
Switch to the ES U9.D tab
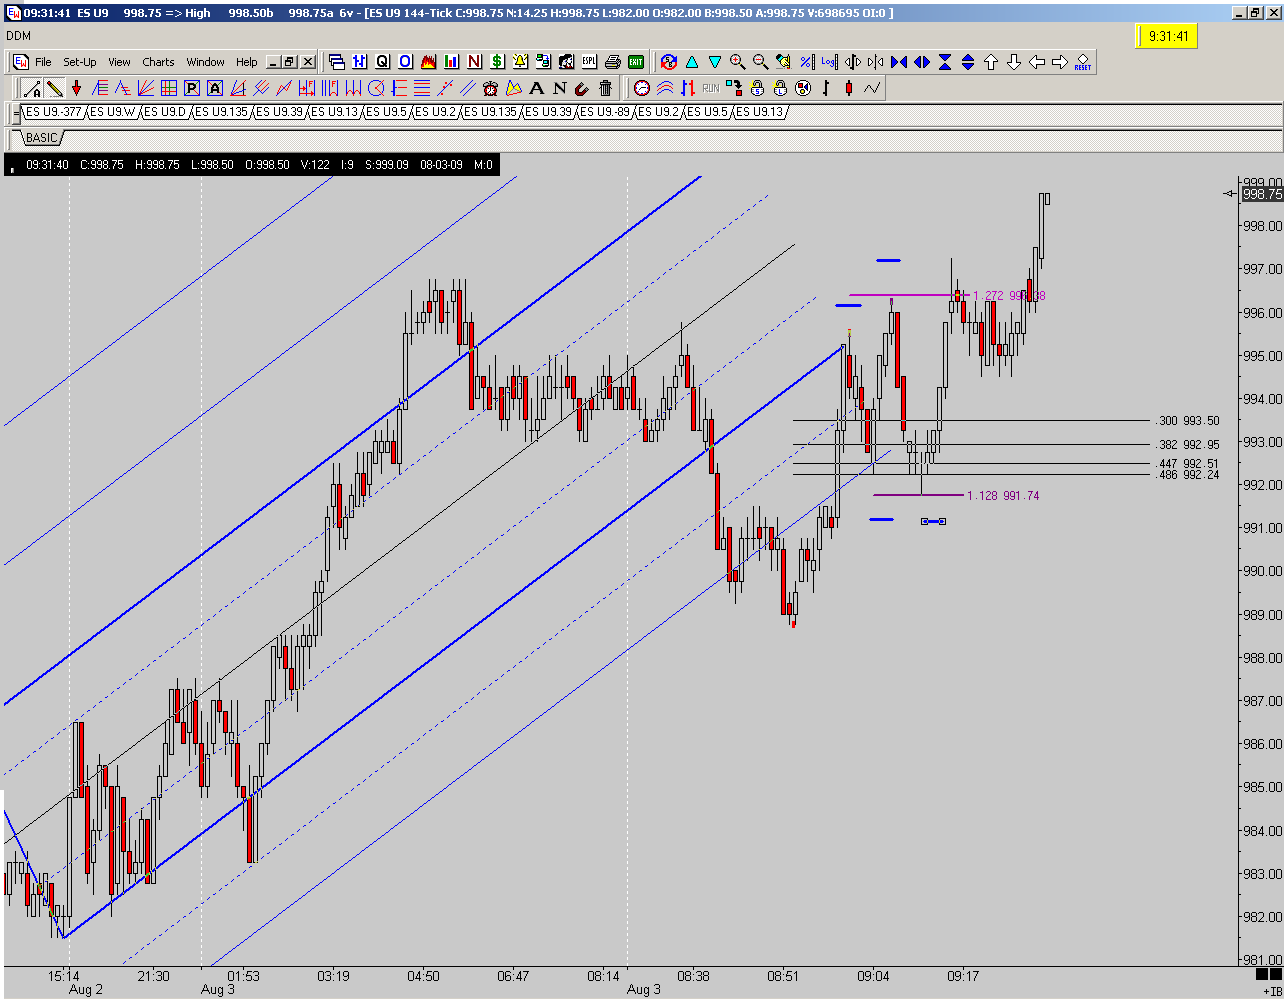point(164,112)
